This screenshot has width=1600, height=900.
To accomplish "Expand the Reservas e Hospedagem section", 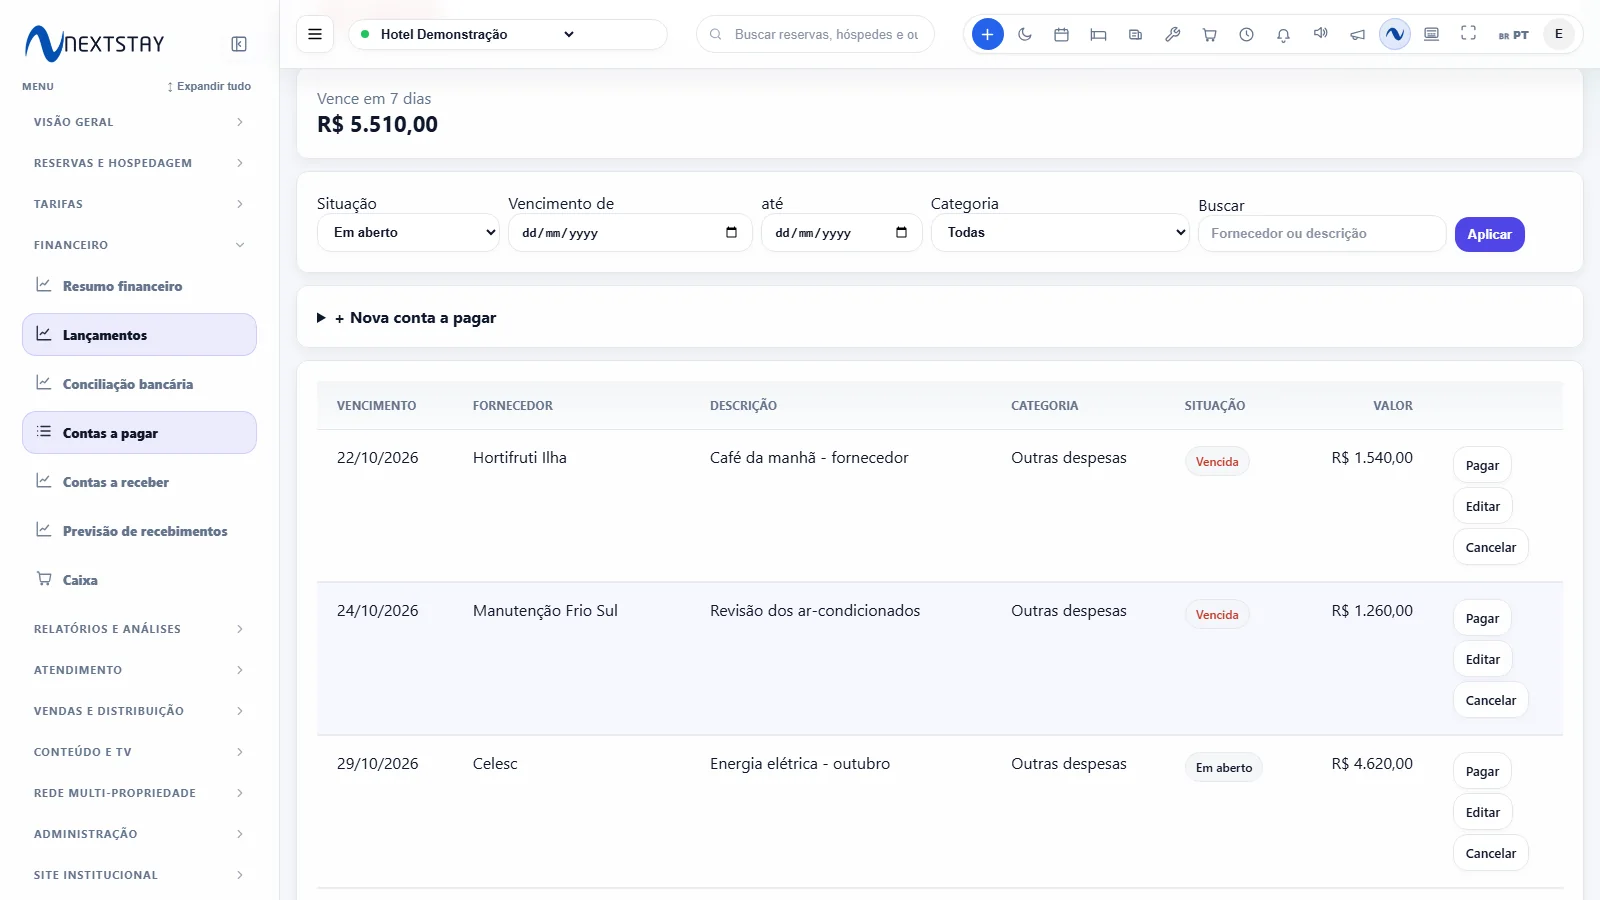I will (139, 163).
